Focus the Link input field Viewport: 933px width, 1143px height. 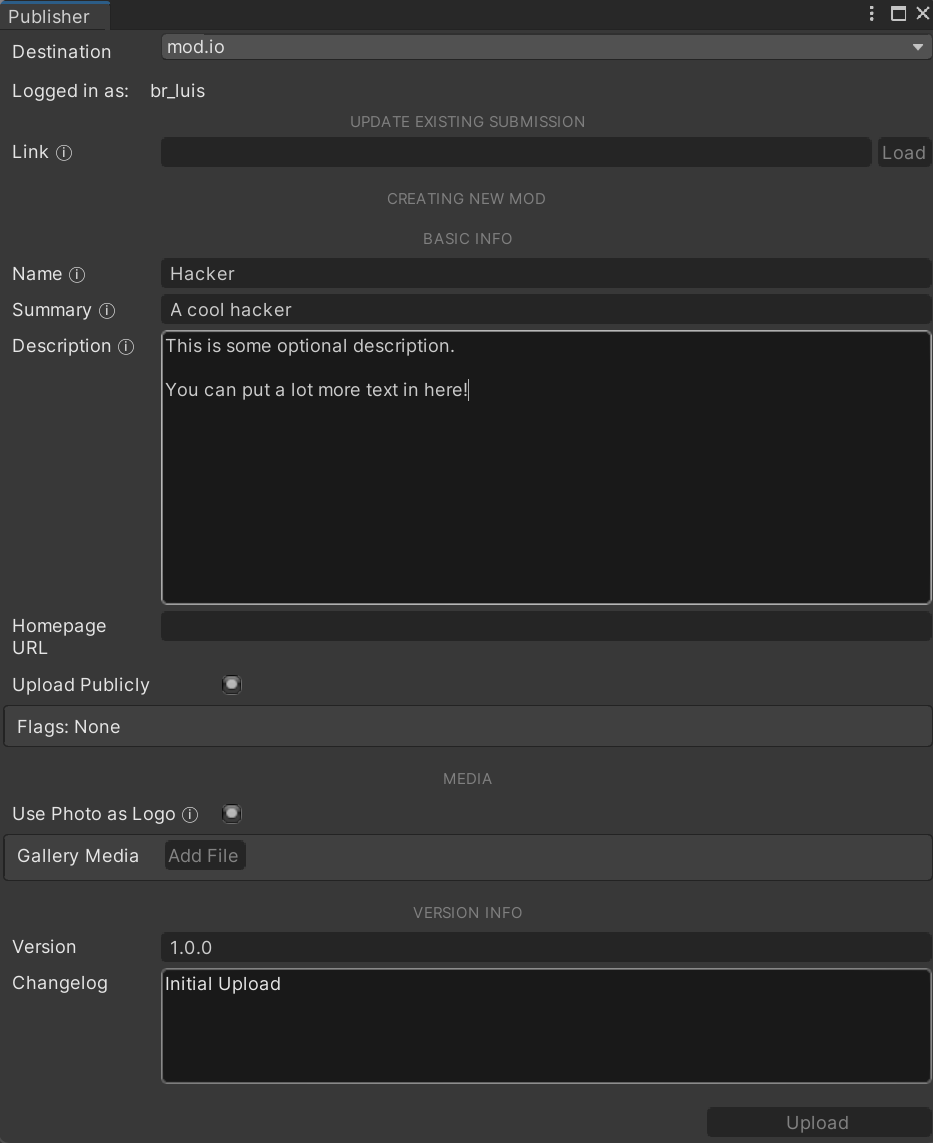tap(516, 153)
